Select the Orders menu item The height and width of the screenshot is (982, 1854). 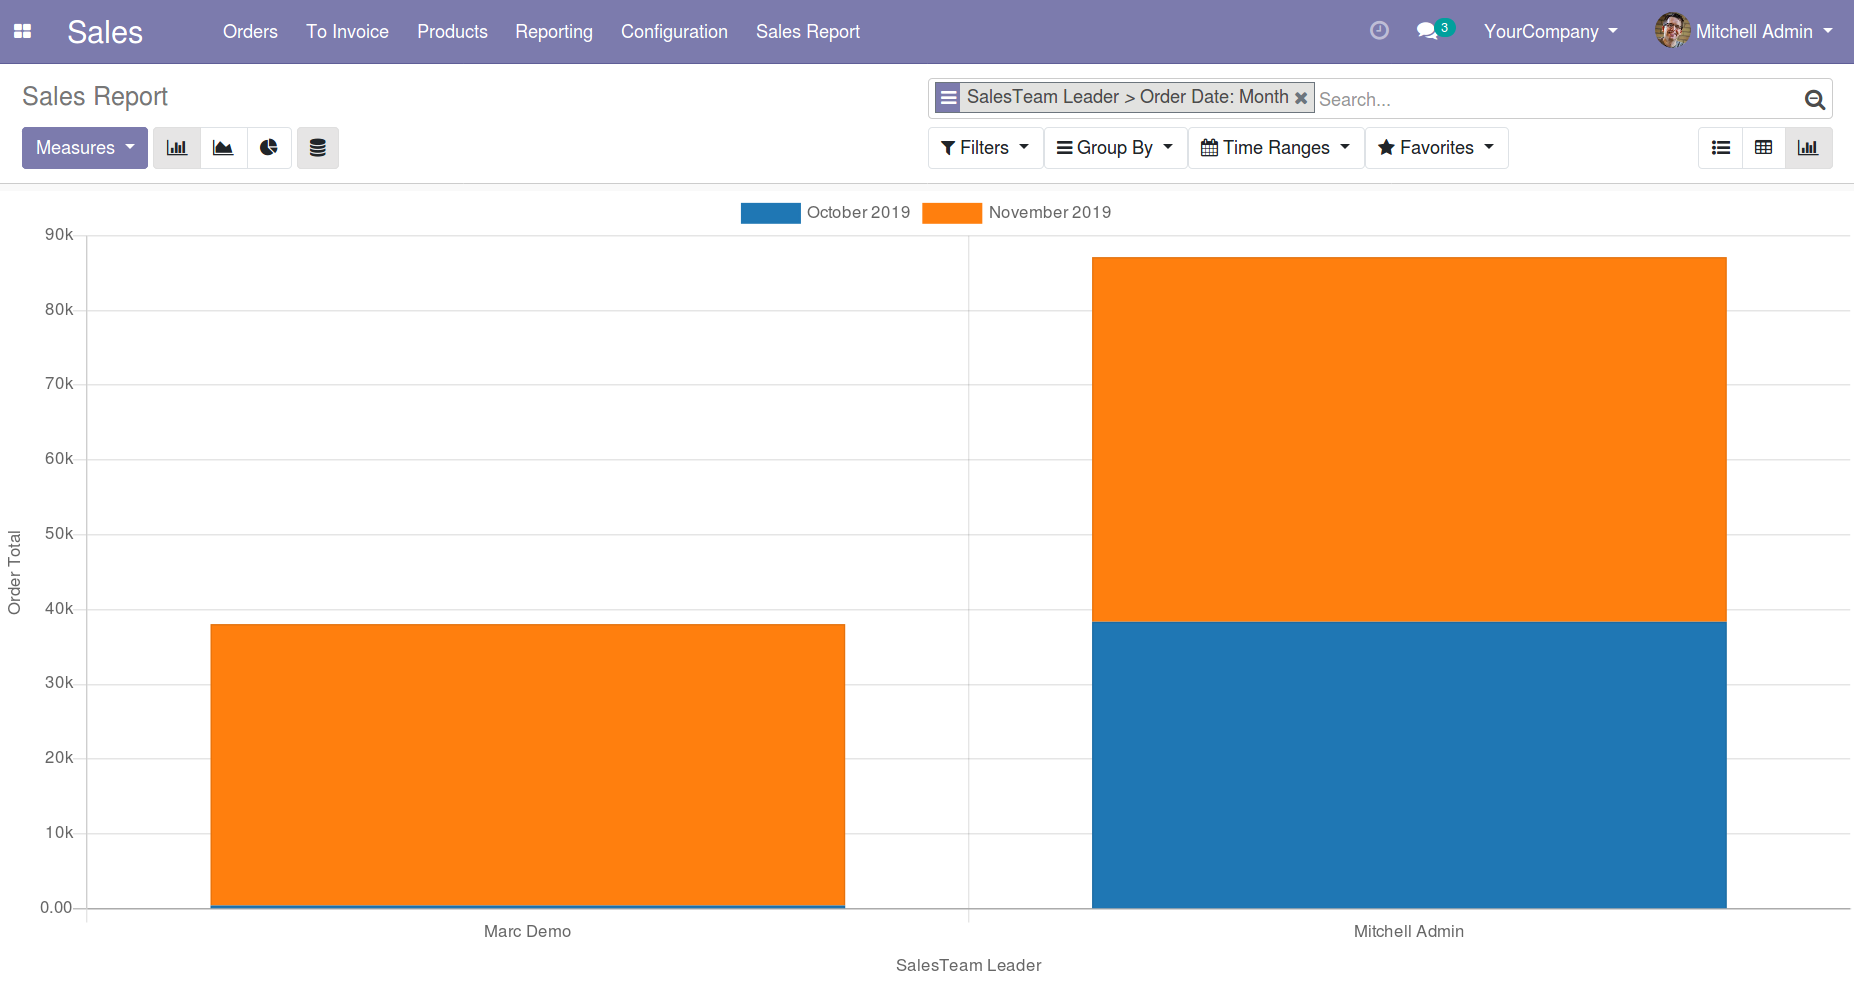tap(249, 31)
